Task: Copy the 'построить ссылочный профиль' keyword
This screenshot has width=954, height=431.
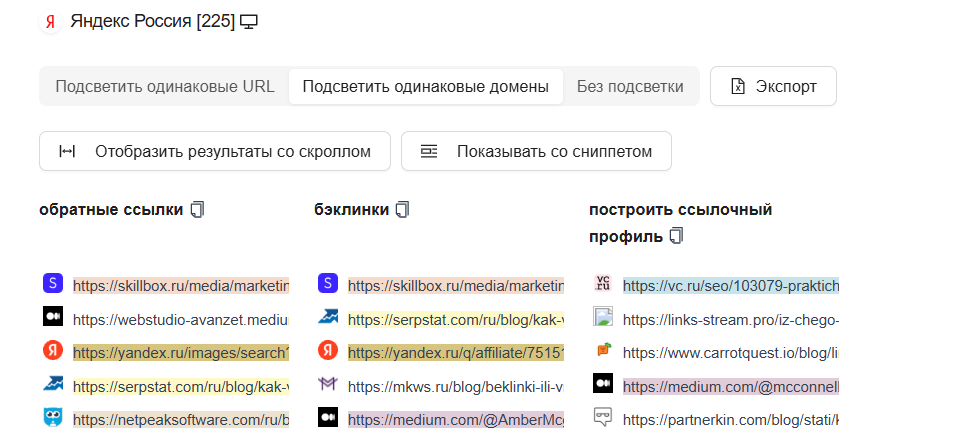Action: (x=677, y=237)
